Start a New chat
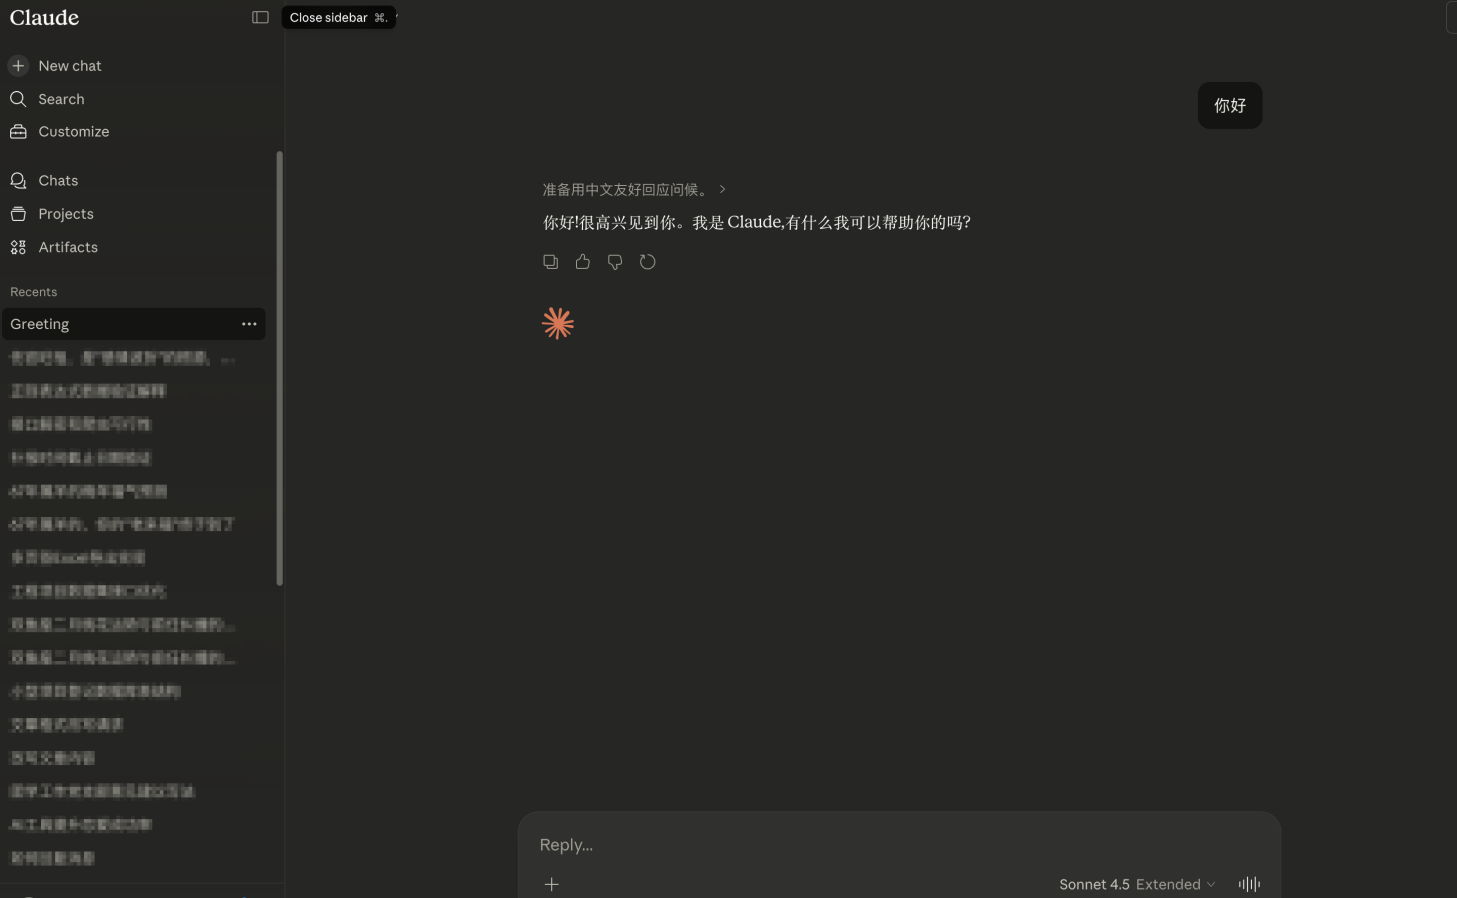1457x898 pixels. click(x=70, y=66)
